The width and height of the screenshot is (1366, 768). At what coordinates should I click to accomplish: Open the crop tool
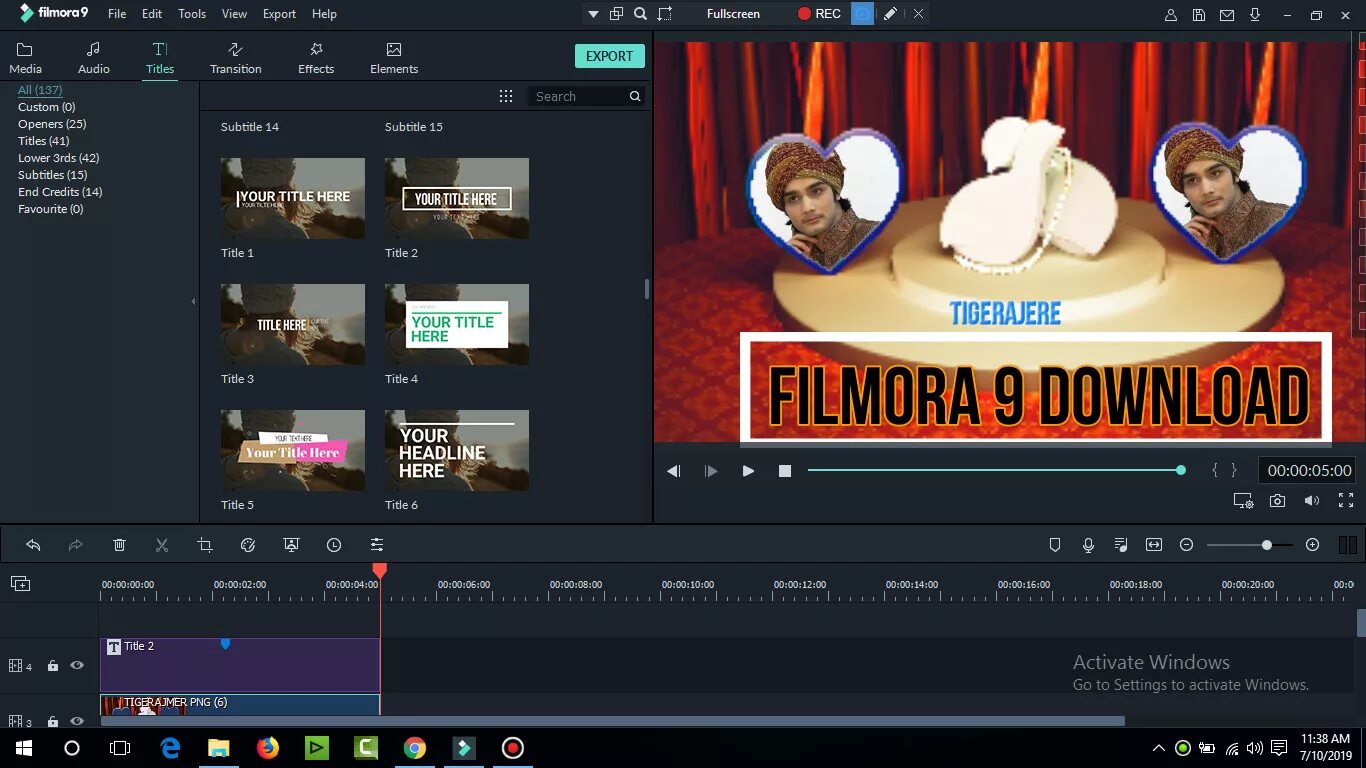pyautogui.click(x=205, y=545)
